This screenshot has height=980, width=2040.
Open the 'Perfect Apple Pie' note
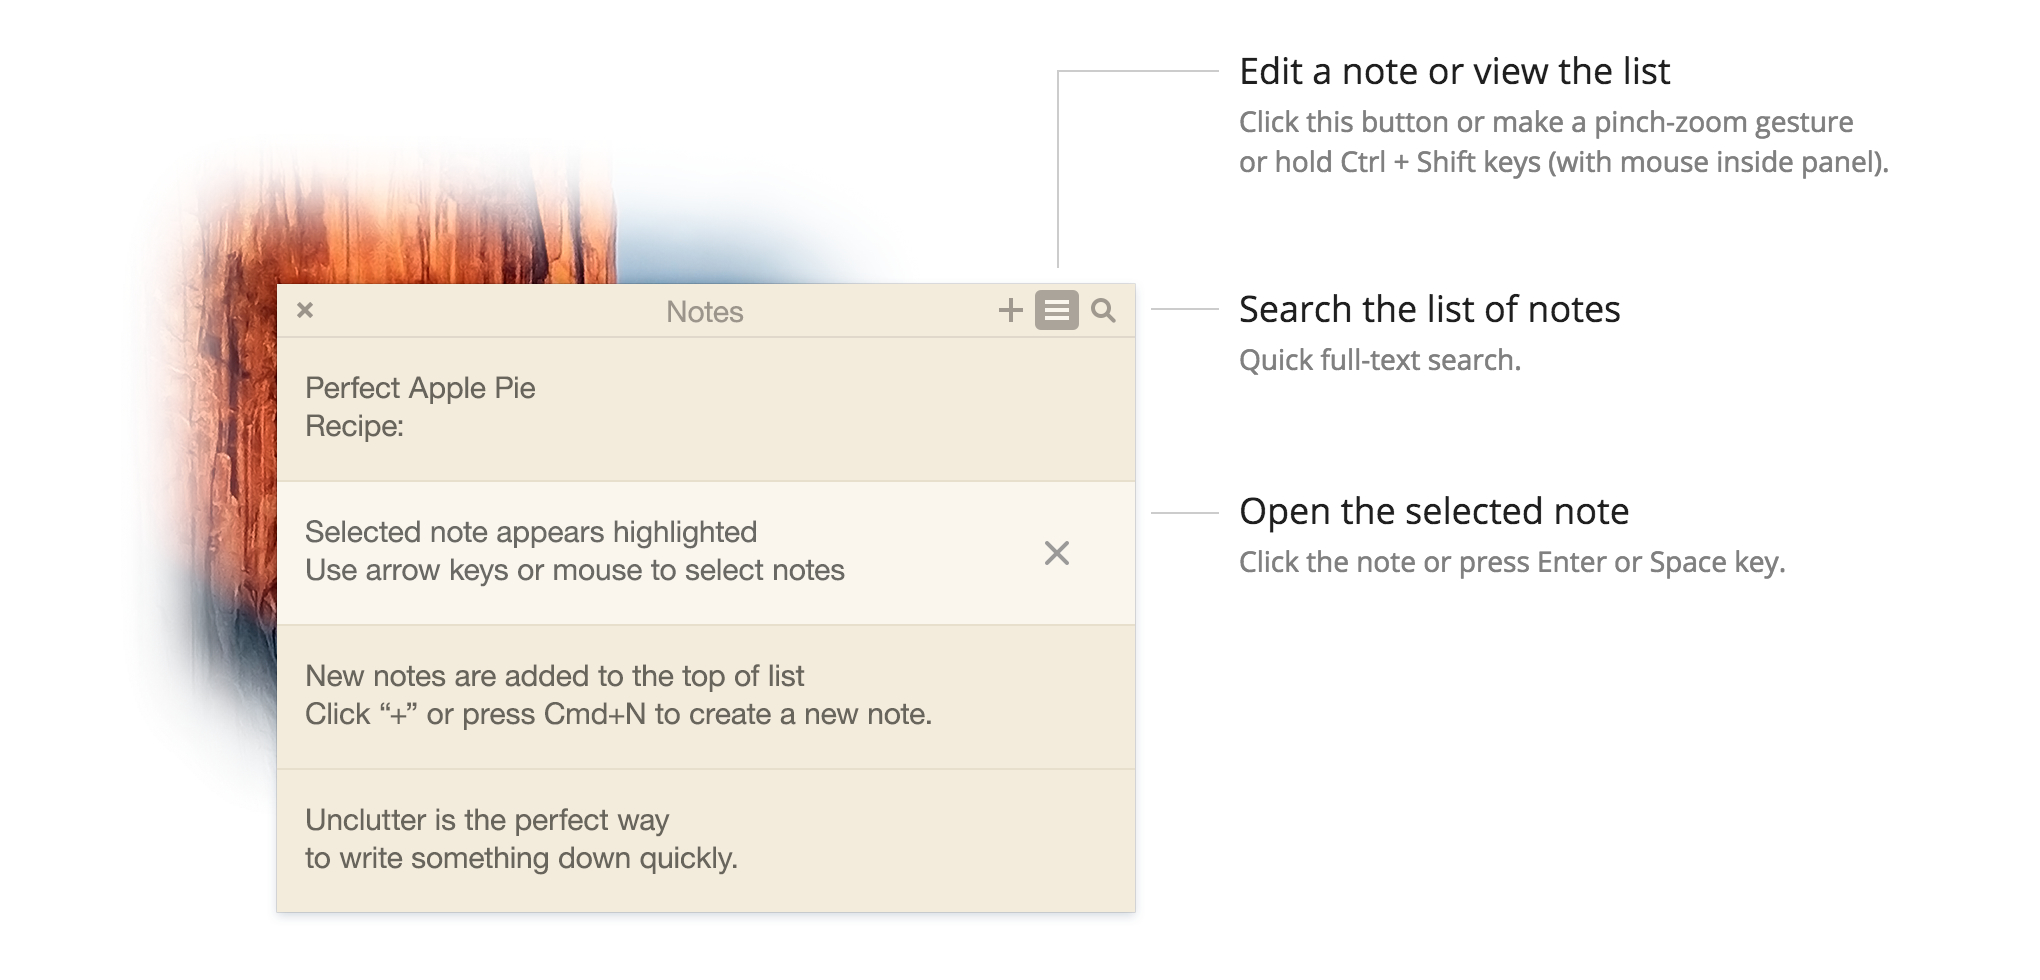pos(600,408)
